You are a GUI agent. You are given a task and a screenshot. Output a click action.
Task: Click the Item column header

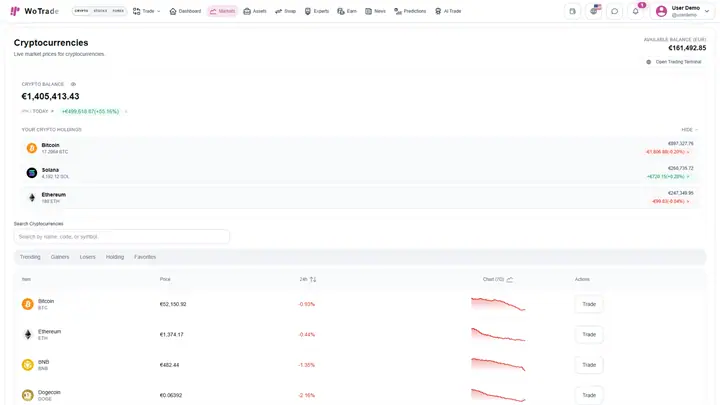tap(26, 279)
